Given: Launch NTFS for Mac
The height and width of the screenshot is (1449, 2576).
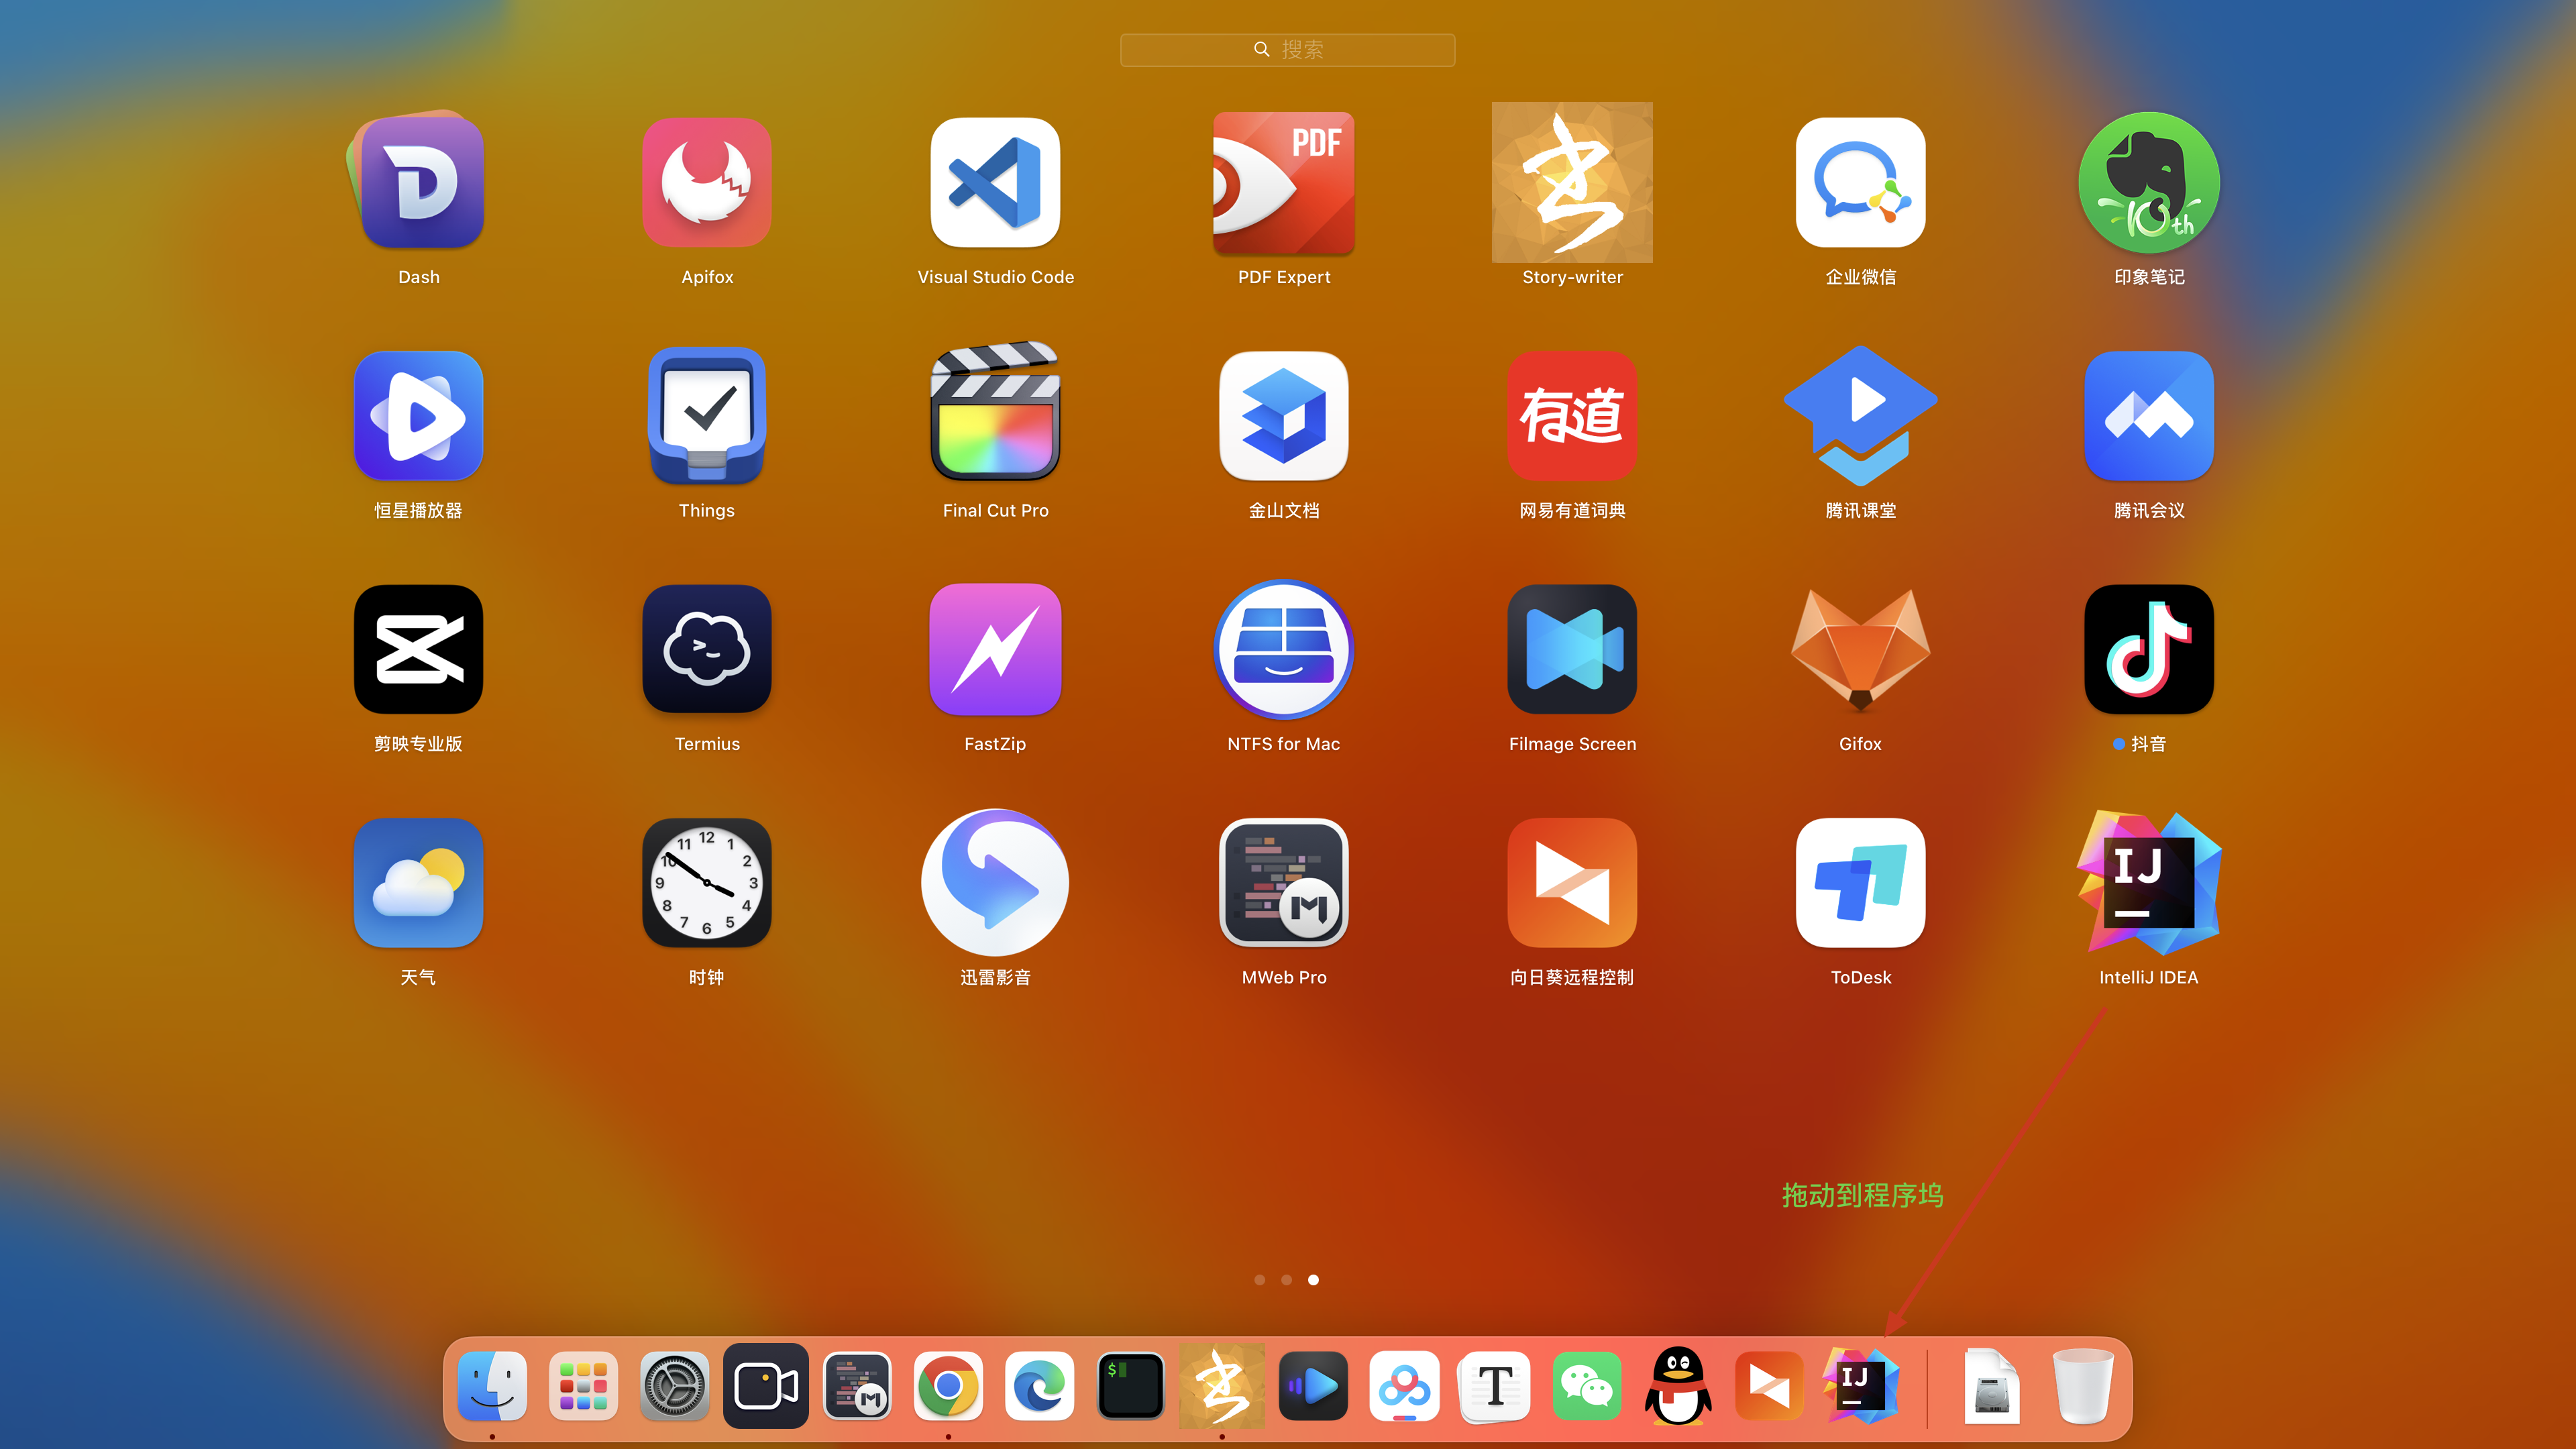Looking at the screenshot, I should coord(1284,649).
